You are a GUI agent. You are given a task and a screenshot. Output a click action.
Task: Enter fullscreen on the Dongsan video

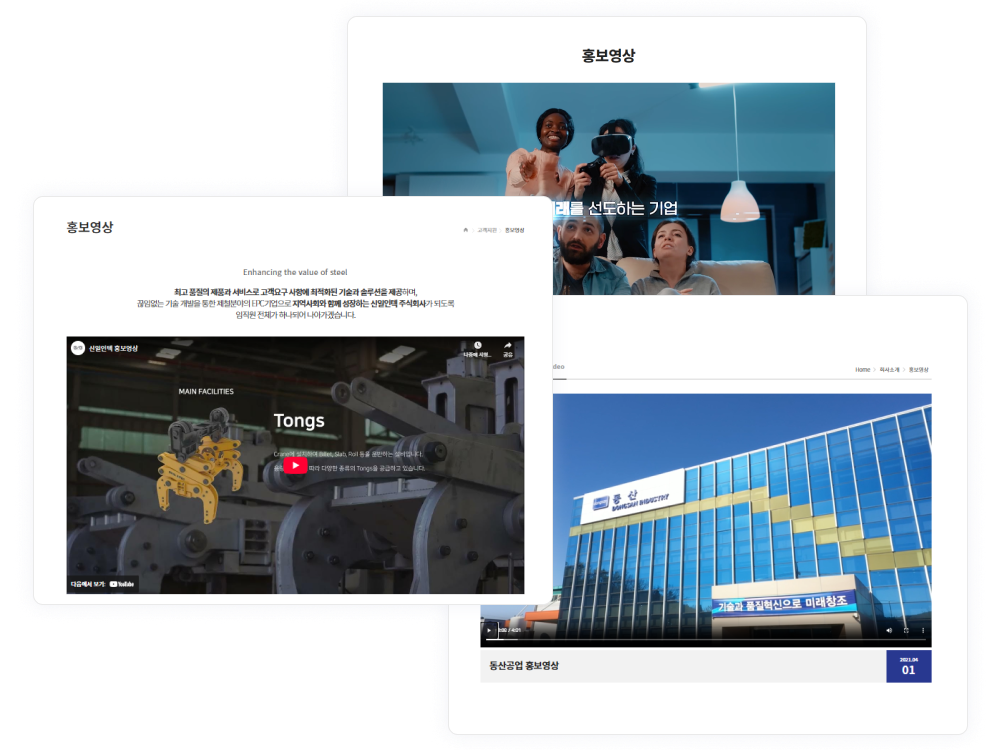906,630
